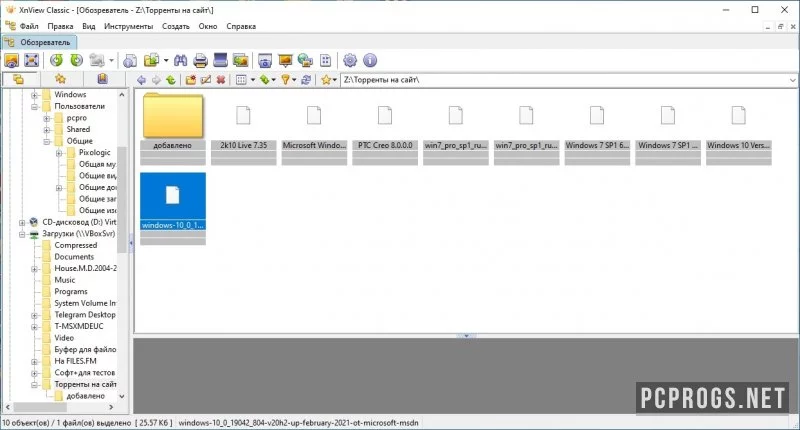Click the web page creation icon
Image resolution: width=800 pixels, height=430 pixels.
click(305, 61)
